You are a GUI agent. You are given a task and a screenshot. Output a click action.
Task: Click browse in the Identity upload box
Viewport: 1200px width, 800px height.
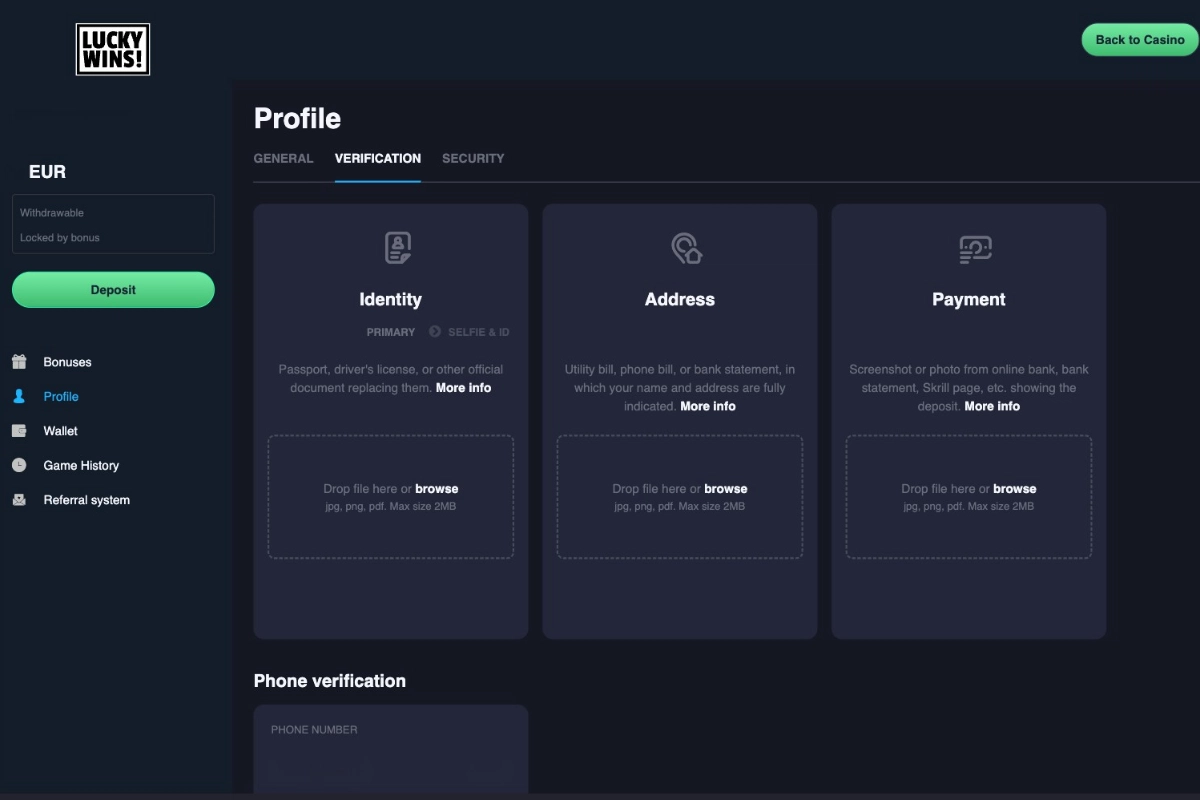pyautogui.click(x=437, y=489)
